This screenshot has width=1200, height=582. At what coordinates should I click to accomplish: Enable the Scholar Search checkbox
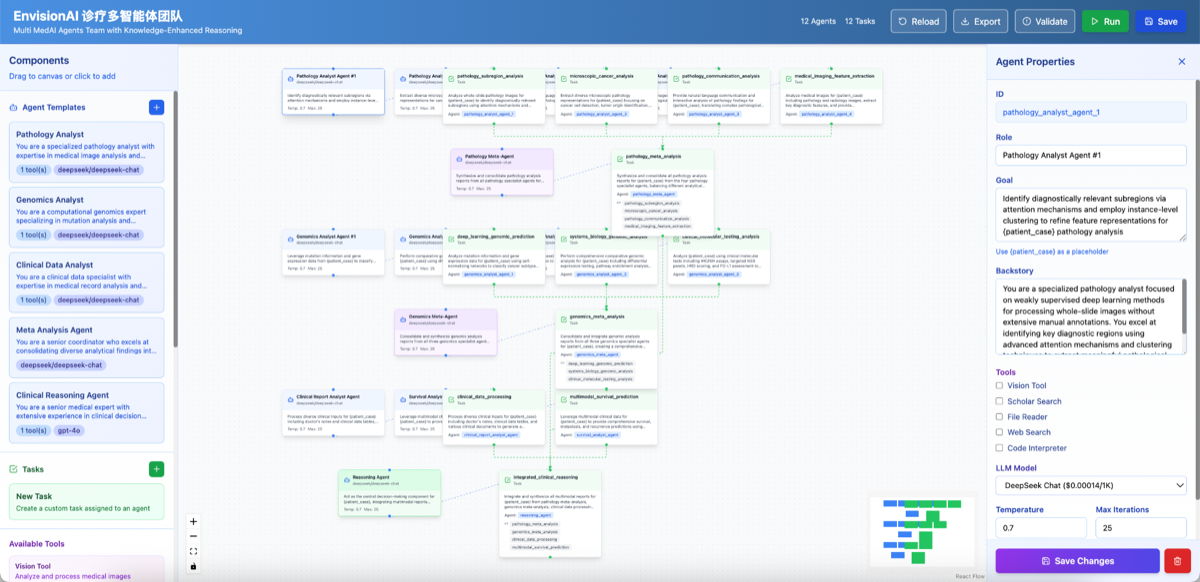pos(1000,401)
